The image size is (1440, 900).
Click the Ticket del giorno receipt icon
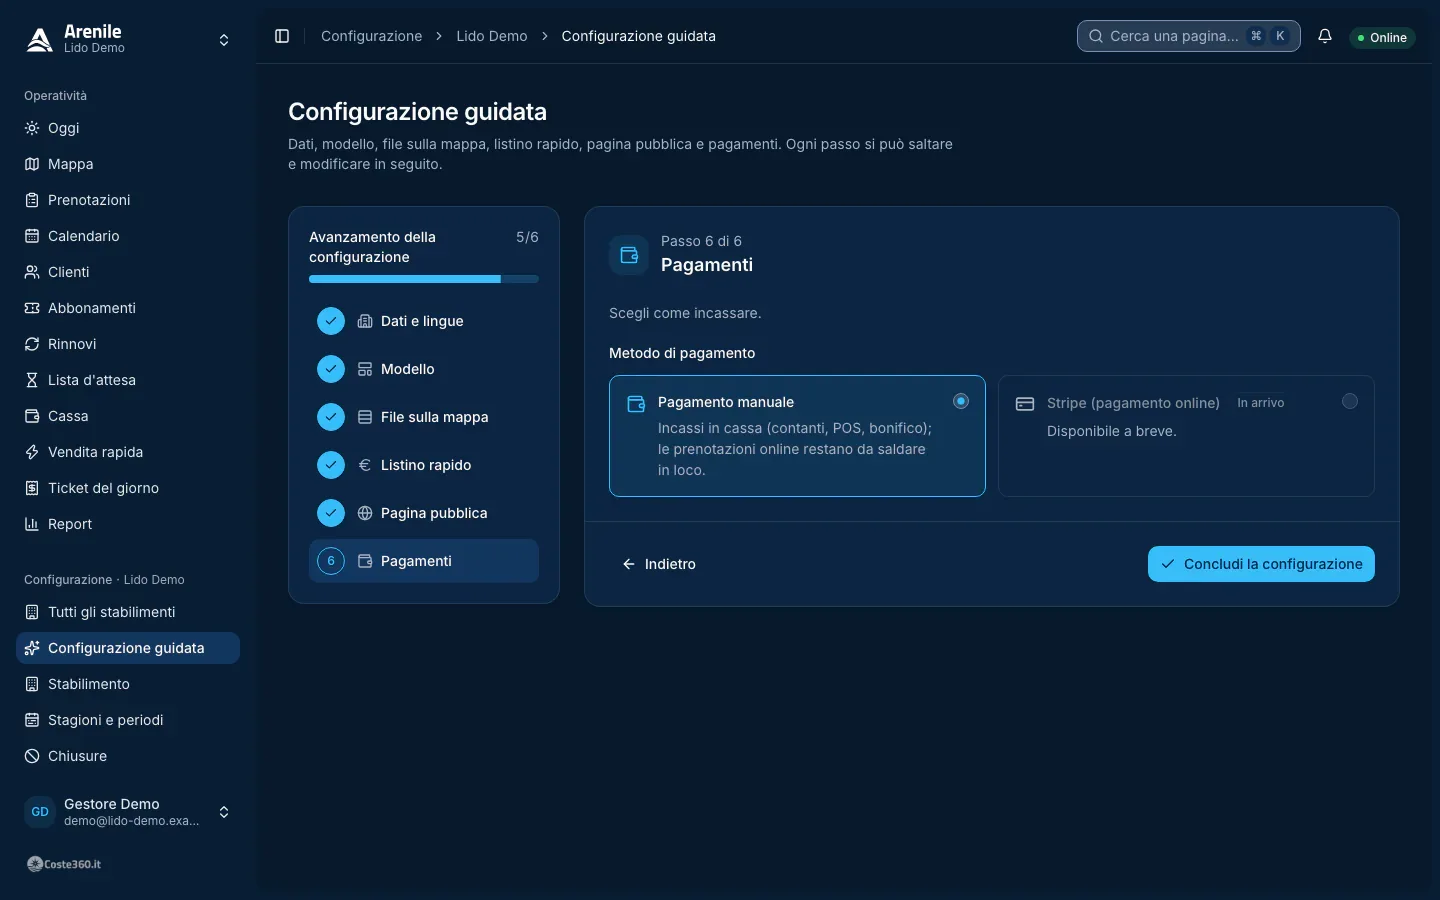point(32,488)
